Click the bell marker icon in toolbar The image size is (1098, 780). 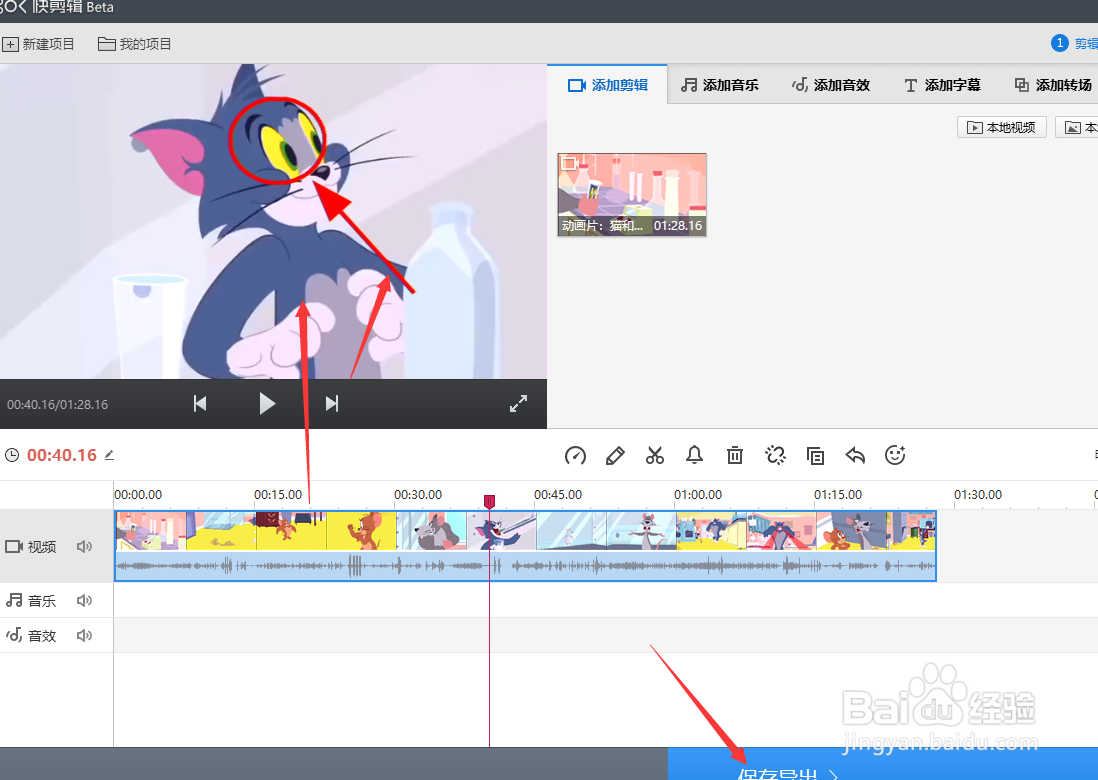[694, 455]
